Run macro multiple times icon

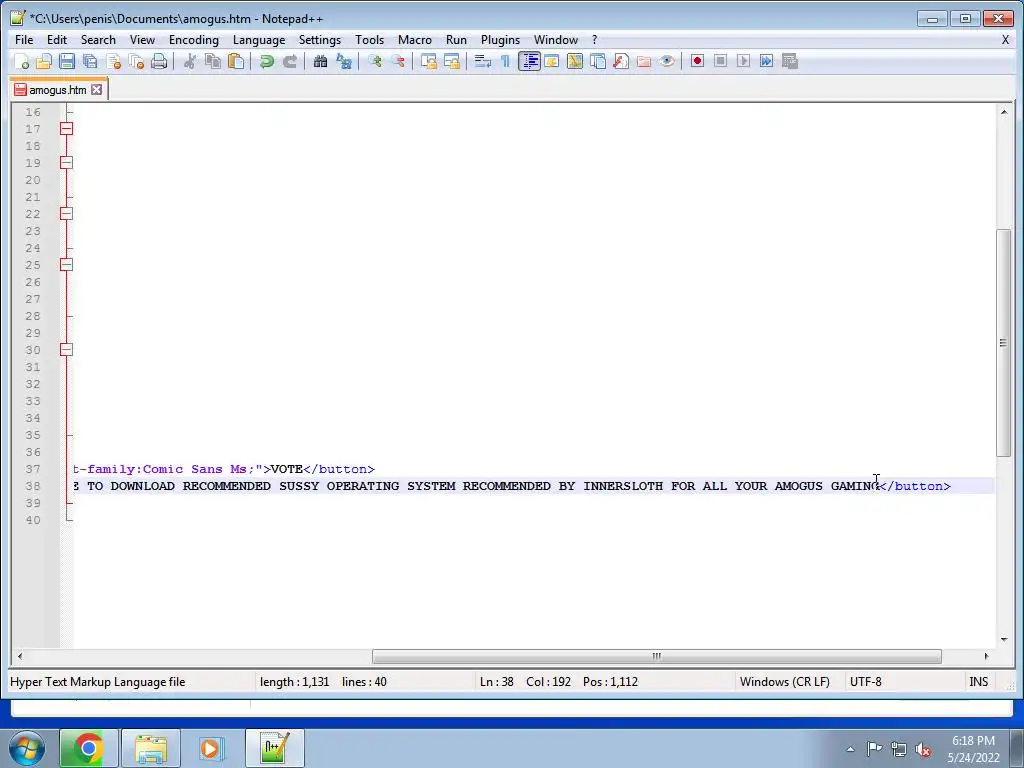[767, 61]
